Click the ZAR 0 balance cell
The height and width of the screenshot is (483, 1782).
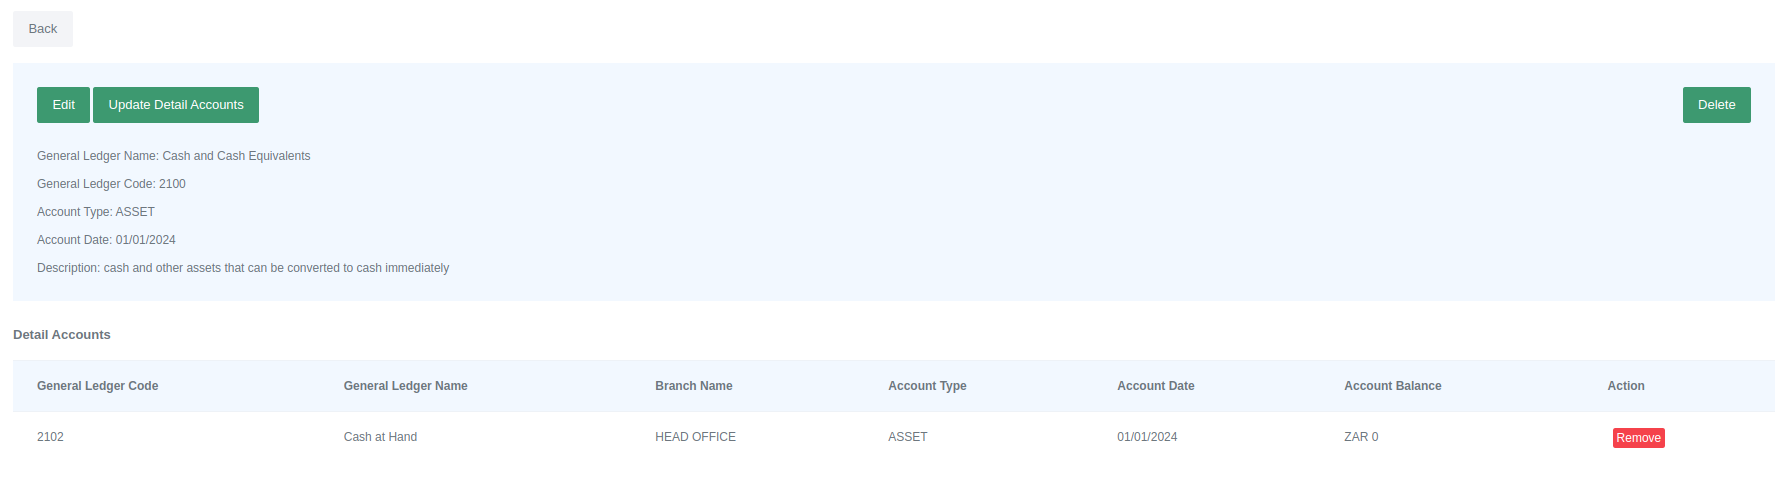[x=1361, y=437]
